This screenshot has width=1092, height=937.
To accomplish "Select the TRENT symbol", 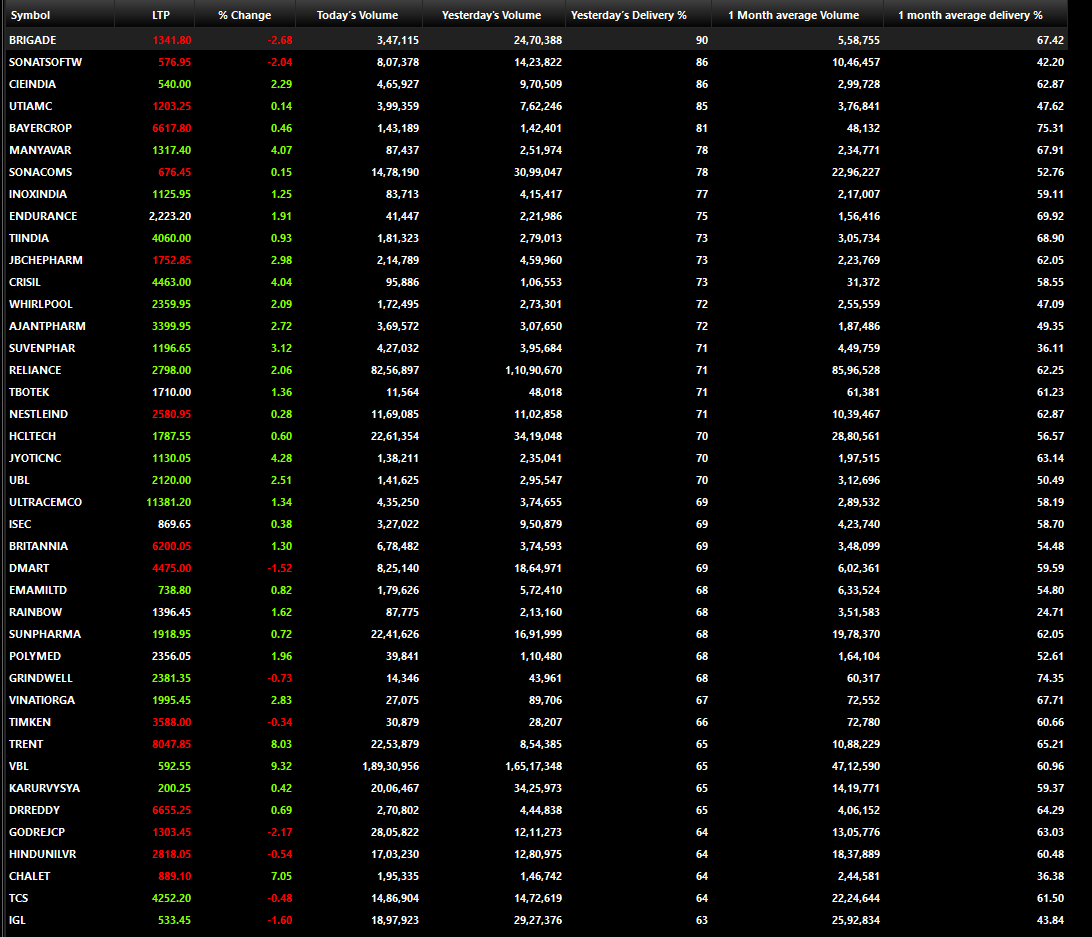I will click(26, 744).
